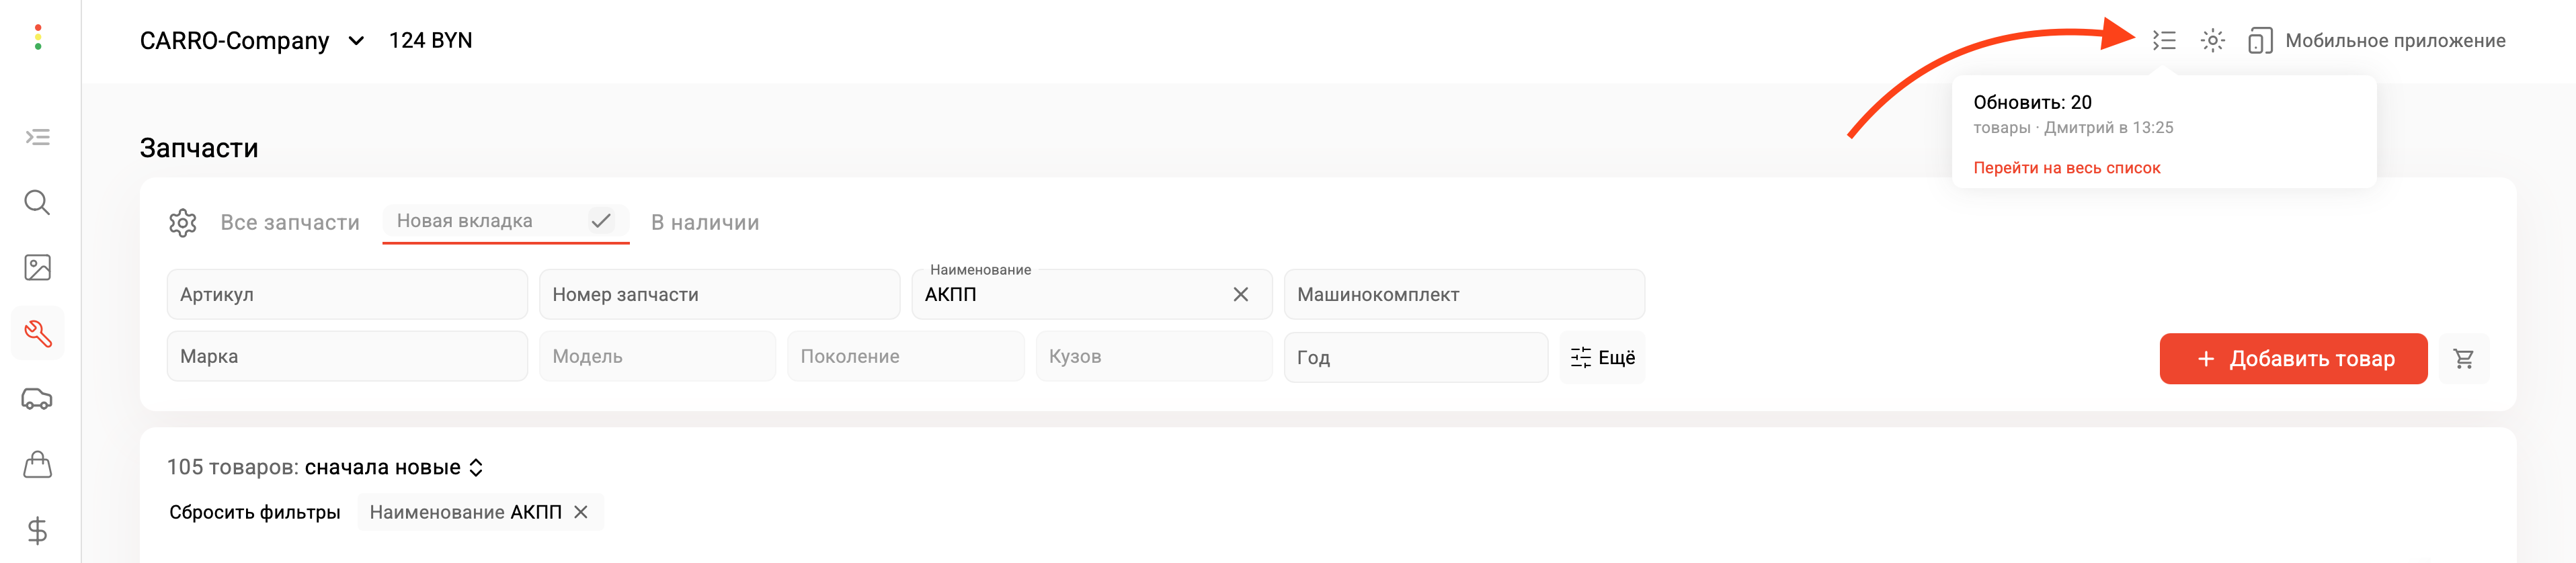
Task: Open additional filters with Ещё
Action: click(1601, 357)
